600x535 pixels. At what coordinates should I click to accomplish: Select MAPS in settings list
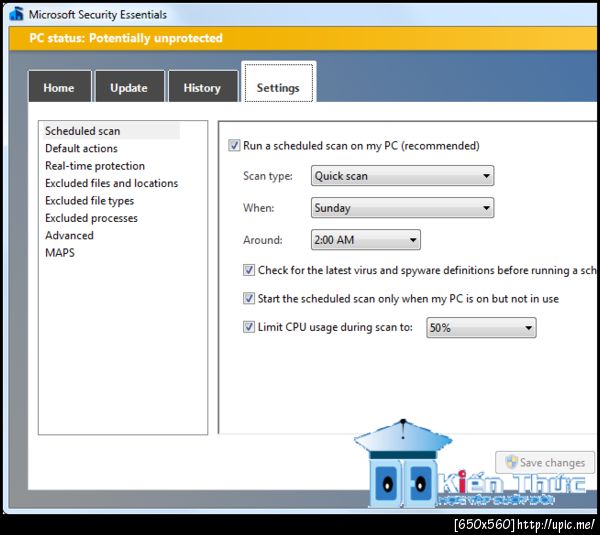point(60,253)
